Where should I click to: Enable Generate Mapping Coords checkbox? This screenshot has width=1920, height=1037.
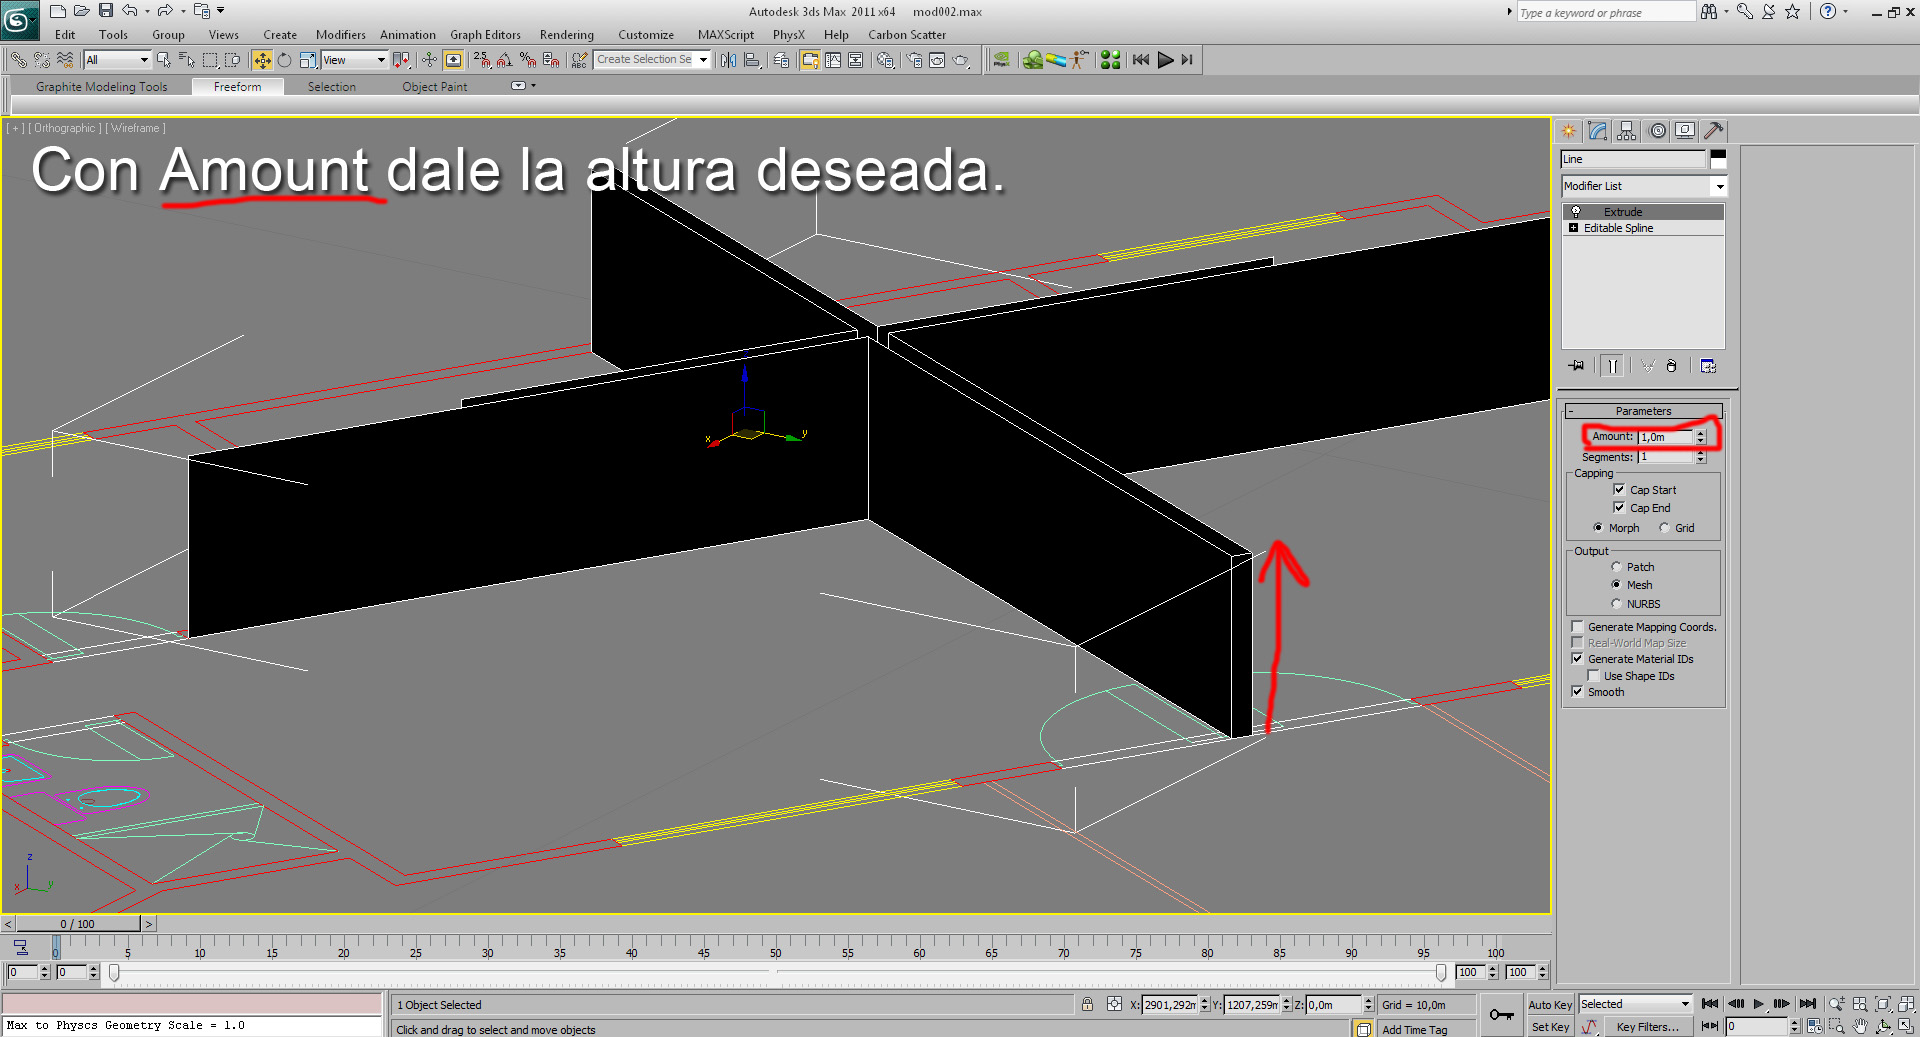[1577, 627]
